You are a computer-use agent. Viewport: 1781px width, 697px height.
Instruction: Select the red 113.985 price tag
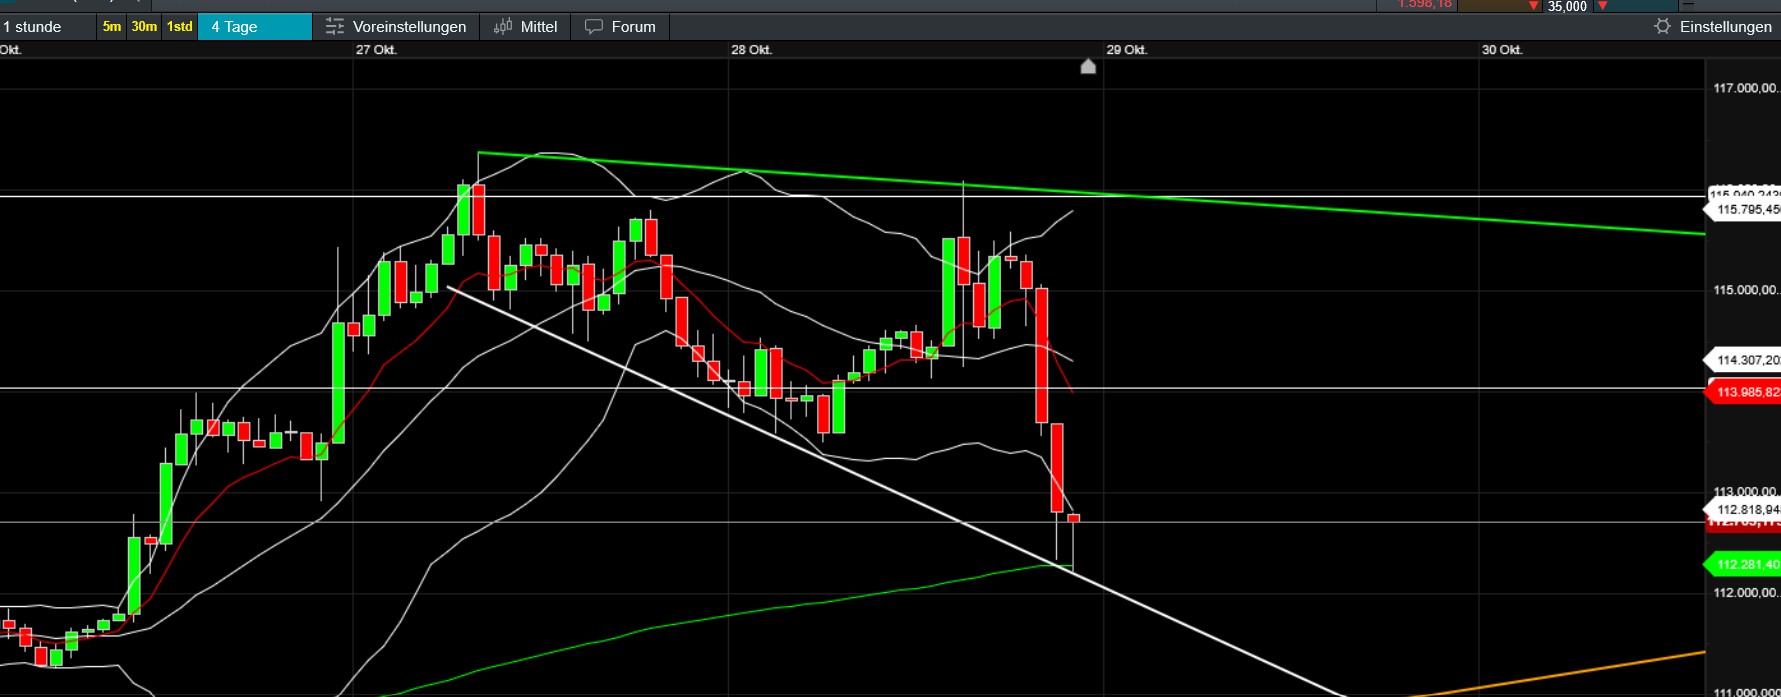point(1745,392)
